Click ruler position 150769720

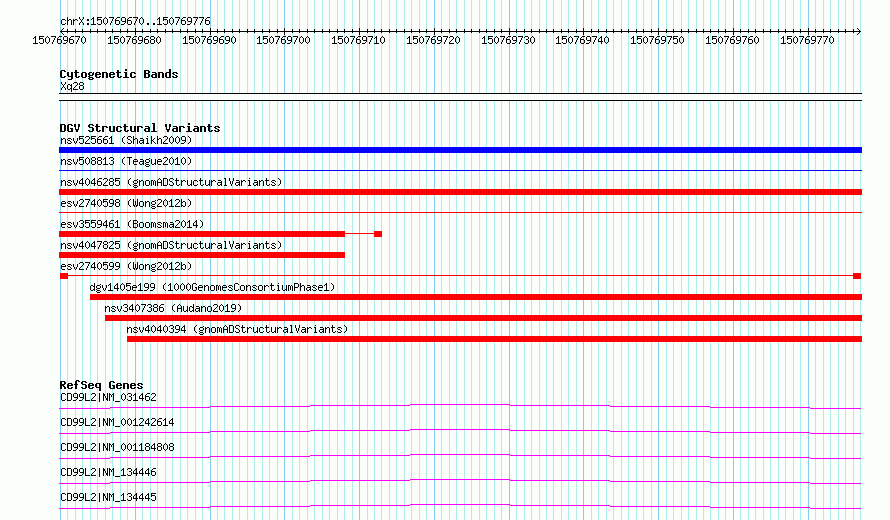pyautogui.click(x=433, y=40)
